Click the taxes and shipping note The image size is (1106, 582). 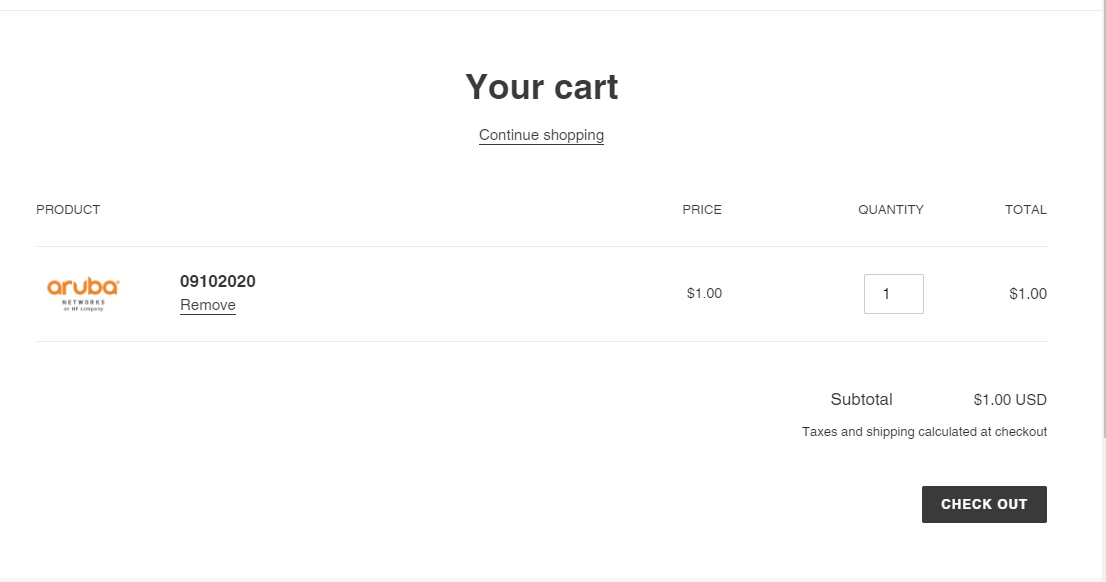924,432
